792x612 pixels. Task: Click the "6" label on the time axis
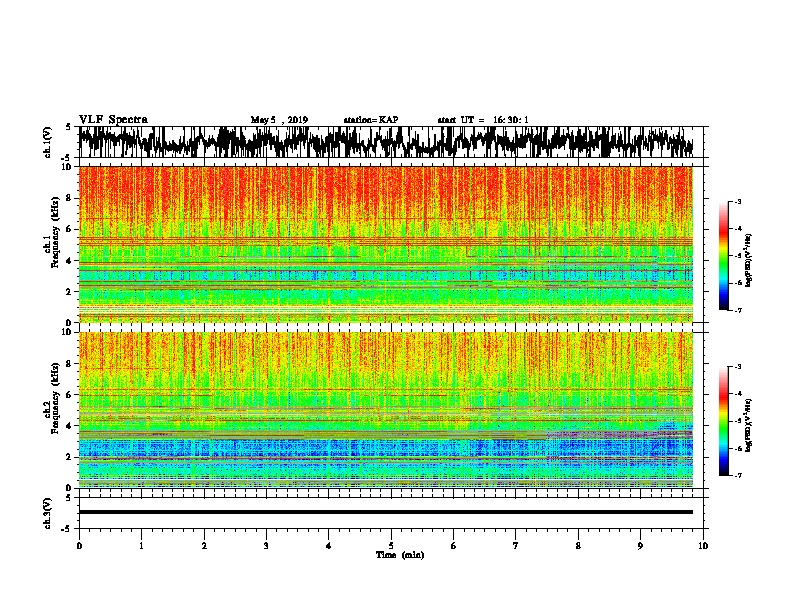click(x=454, y=545)
